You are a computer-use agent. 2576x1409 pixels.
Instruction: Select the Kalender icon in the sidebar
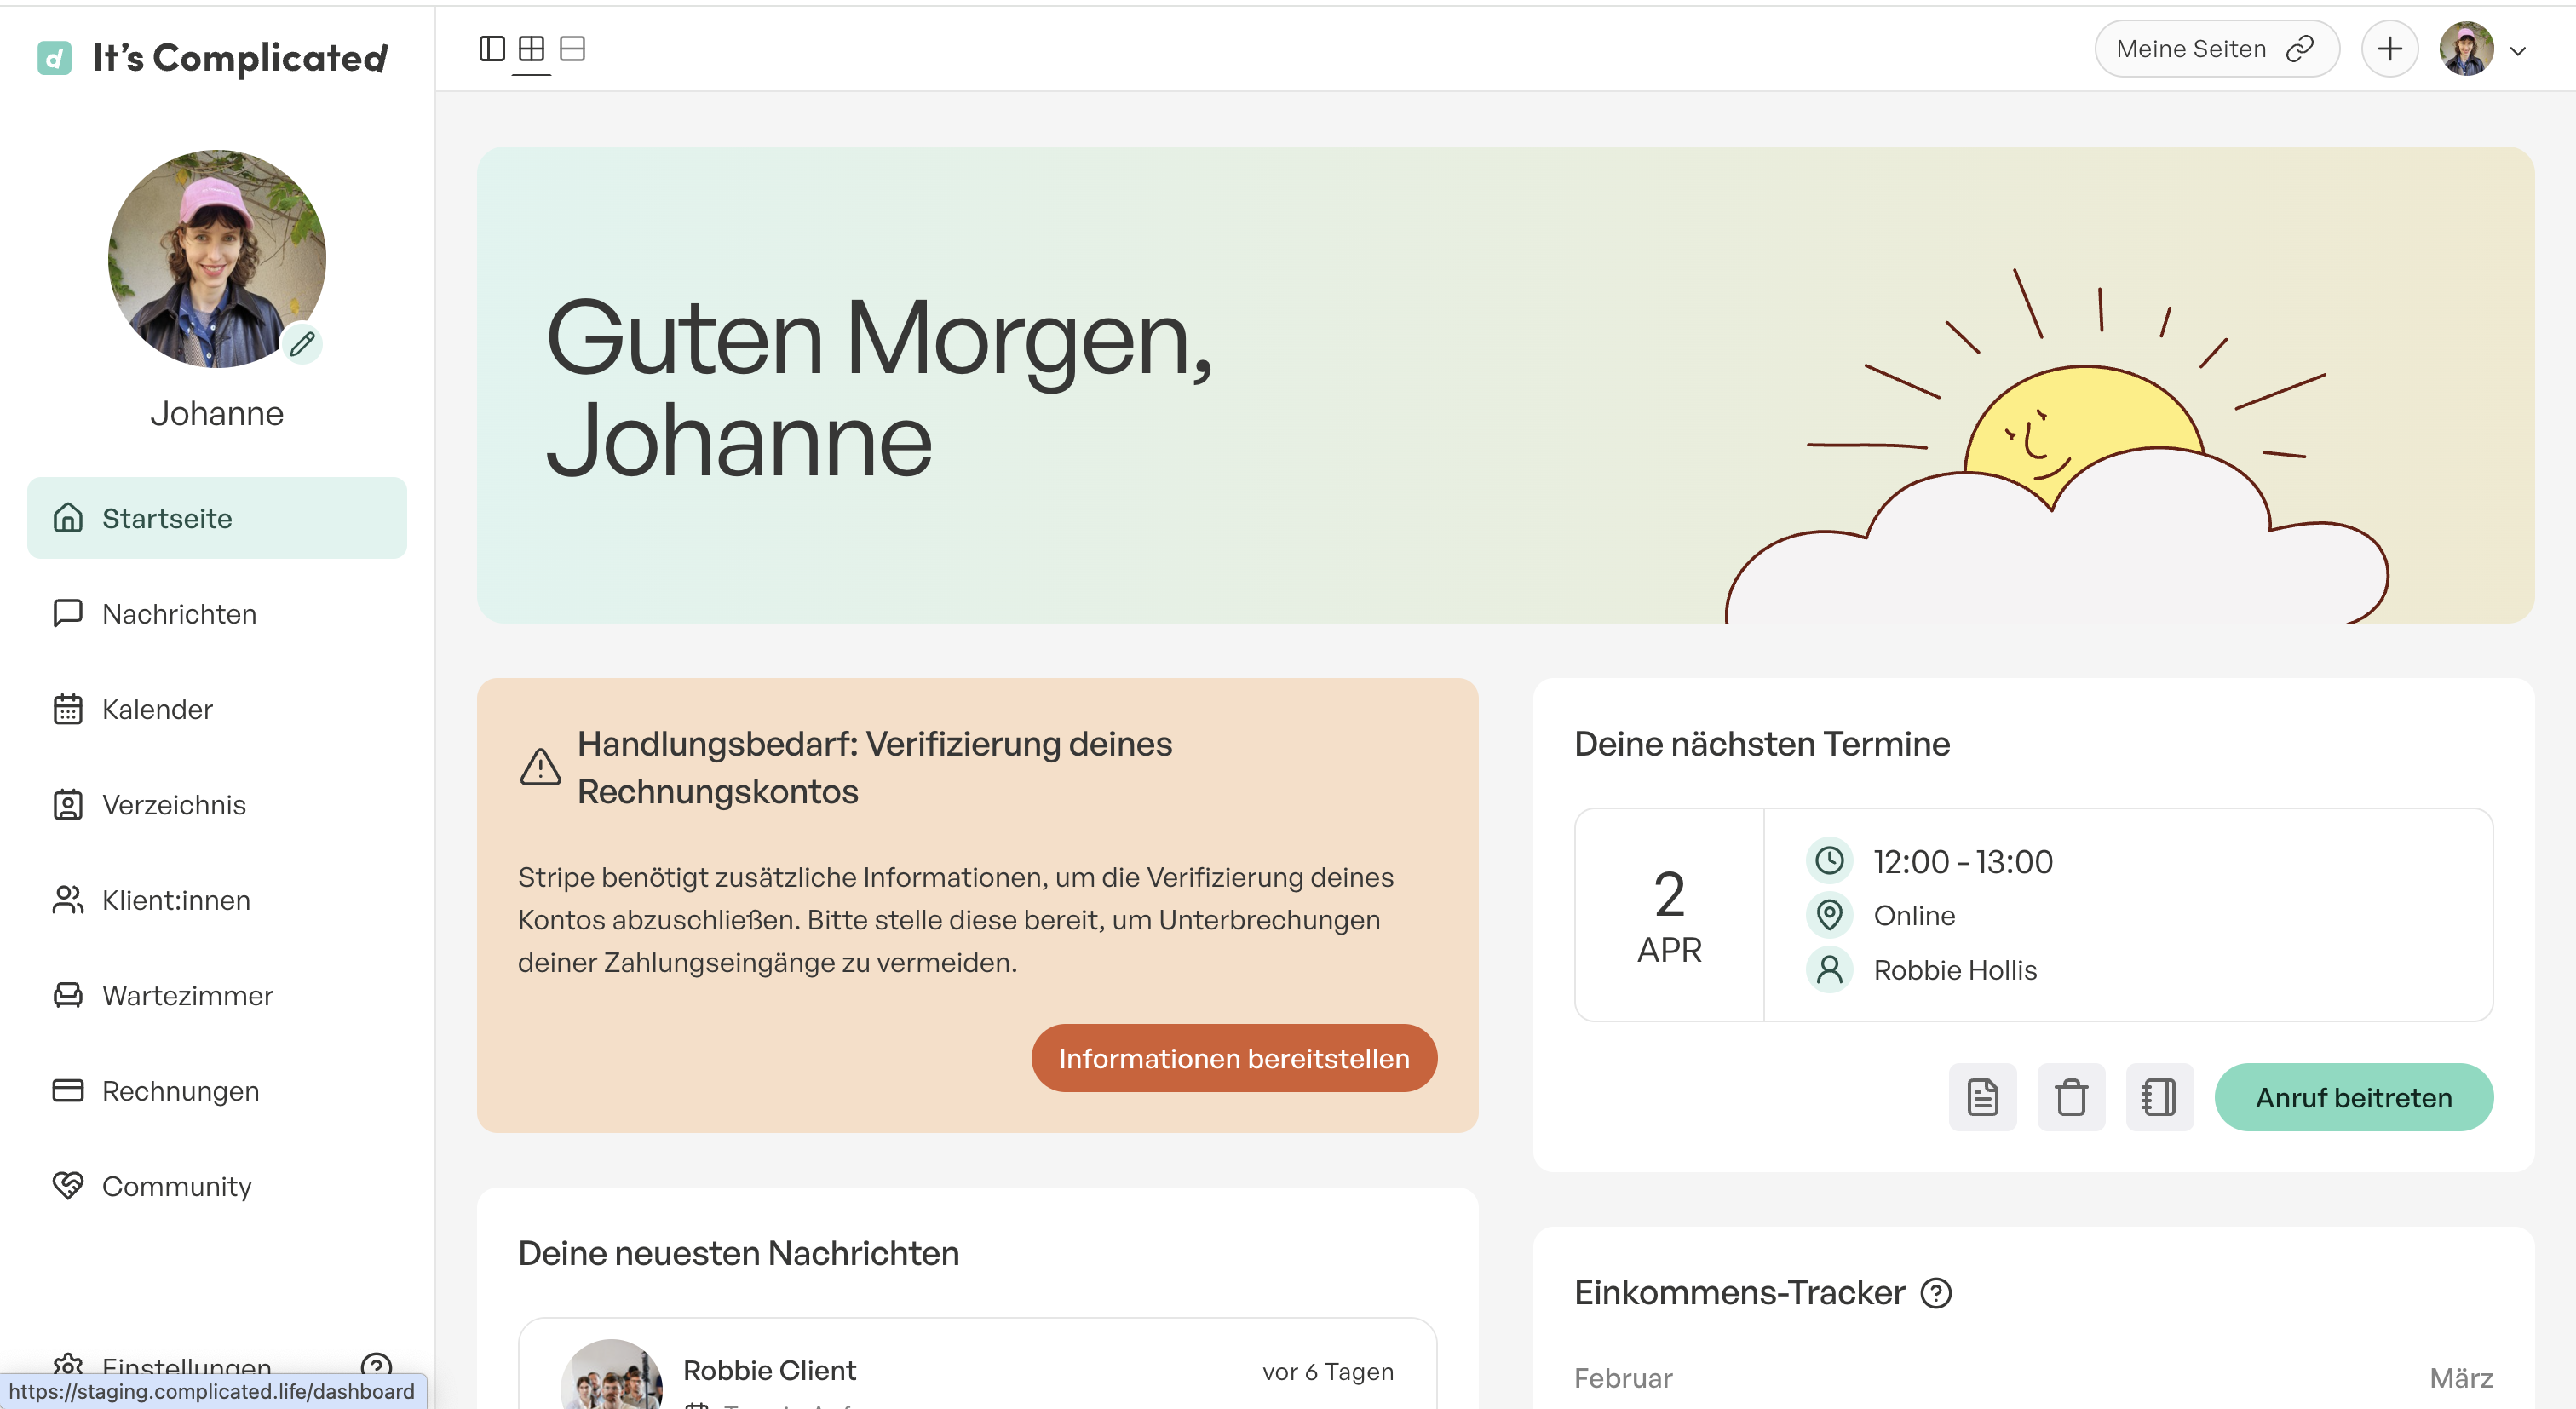click(x=67, y=709)
